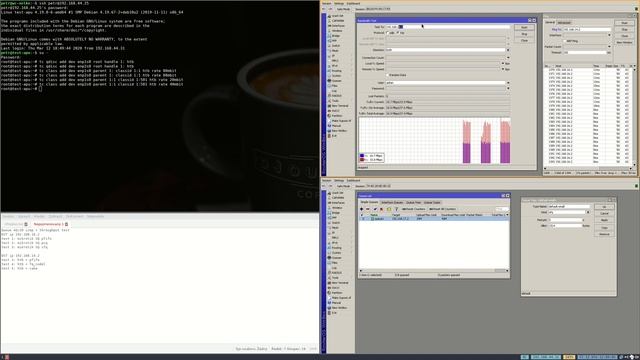
Task: Click the red Rx legend swatch on graph
Action: (x=362, y=160)
